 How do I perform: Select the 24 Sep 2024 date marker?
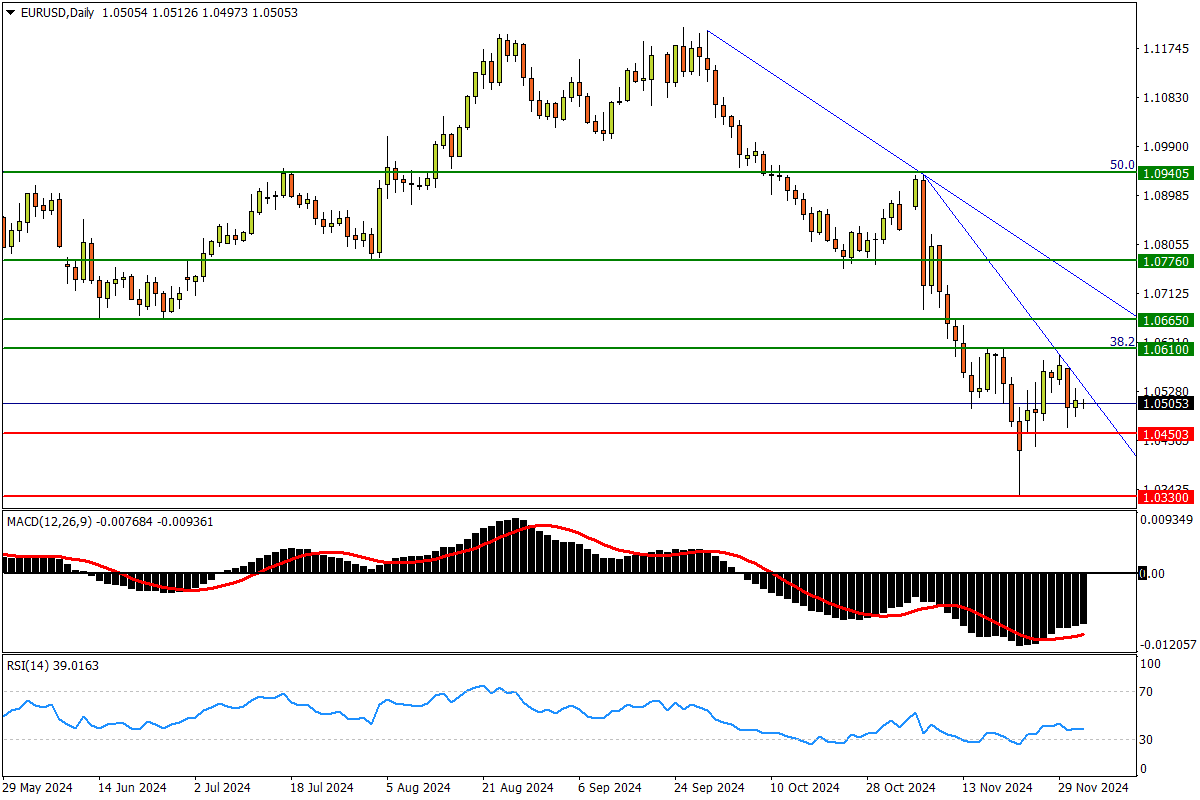coord(709,788)
